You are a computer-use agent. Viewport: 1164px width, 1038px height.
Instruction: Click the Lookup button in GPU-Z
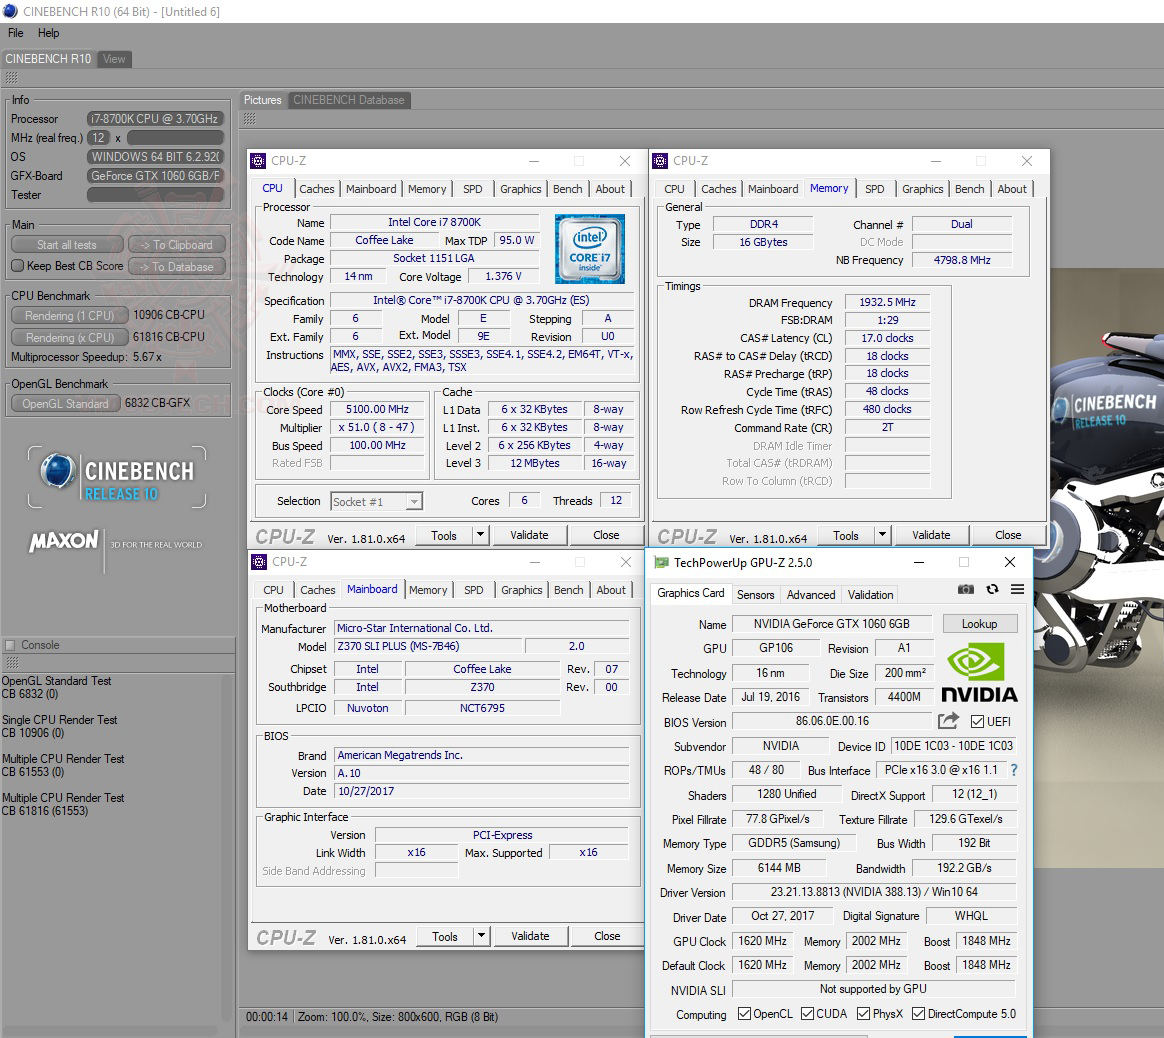coord(979,623)
